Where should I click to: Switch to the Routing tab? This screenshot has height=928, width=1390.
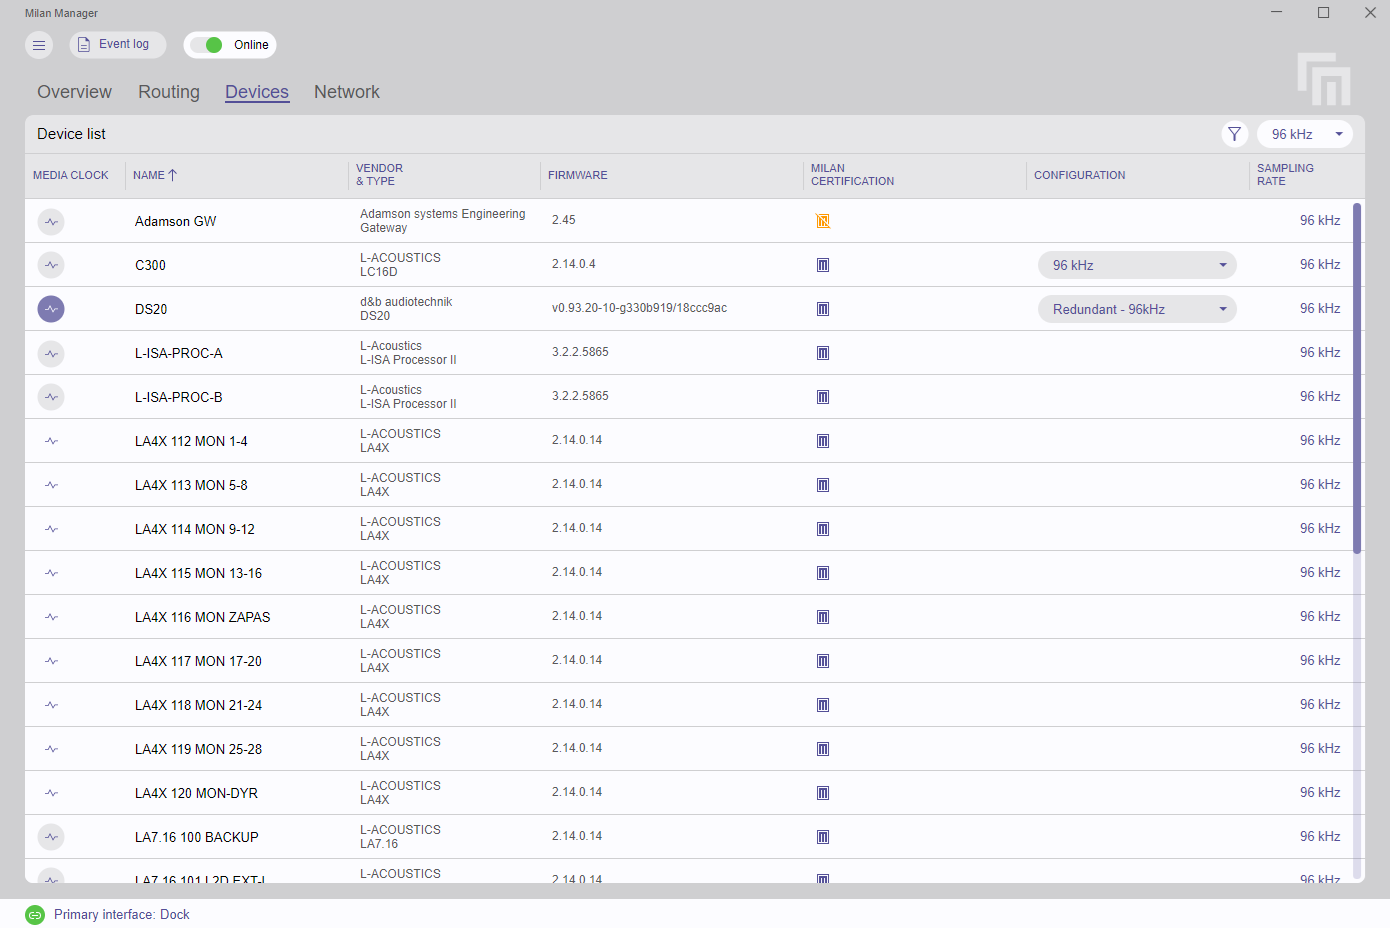pyautogui.click(x=169, y=92)
